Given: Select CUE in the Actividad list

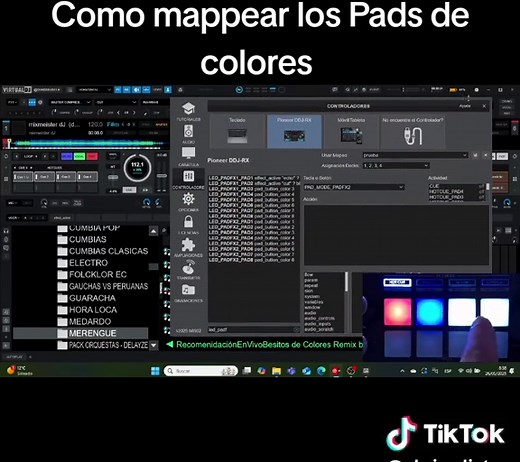Looking at the screenshot, I should pos(456,186).
